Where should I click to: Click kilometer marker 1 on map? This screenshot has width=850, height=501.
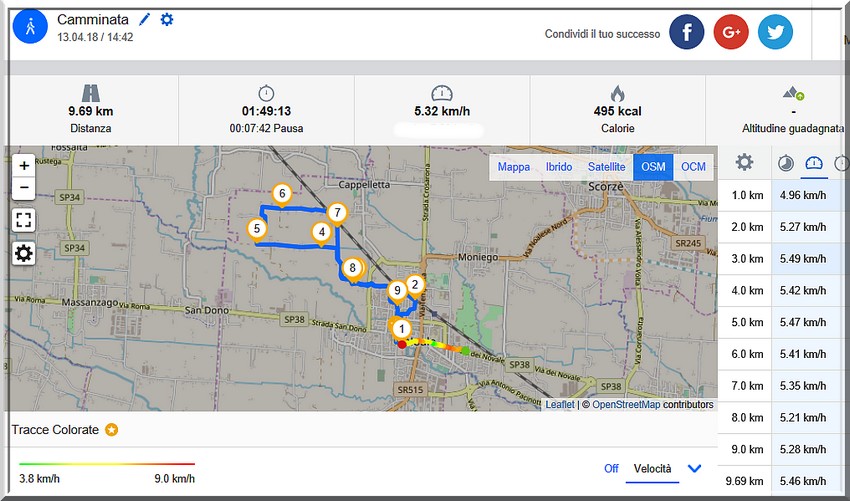pos(401,329)
